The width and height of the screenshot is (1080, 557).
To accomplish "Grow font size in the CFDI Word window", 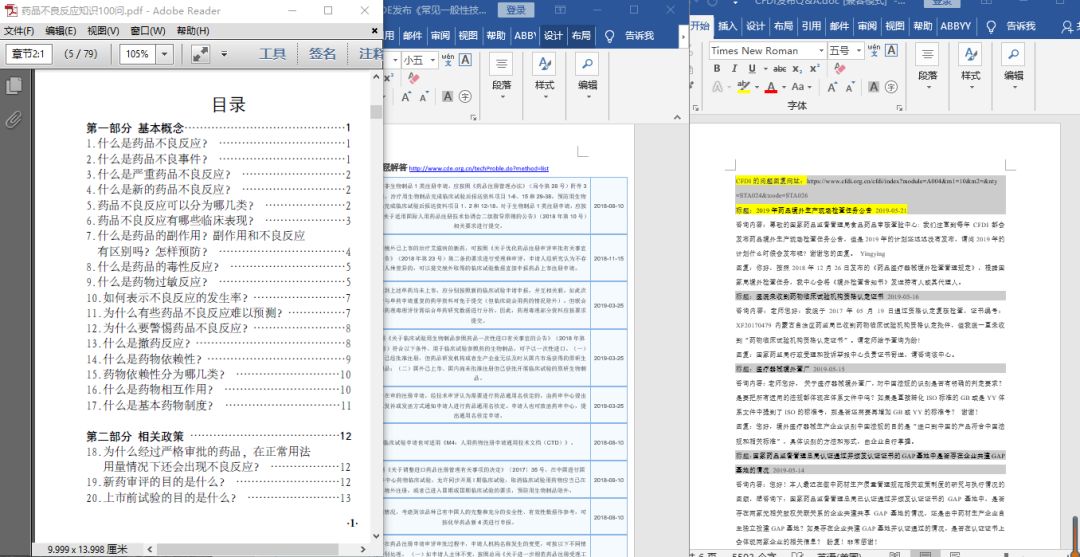I will (x=833, y=87).
